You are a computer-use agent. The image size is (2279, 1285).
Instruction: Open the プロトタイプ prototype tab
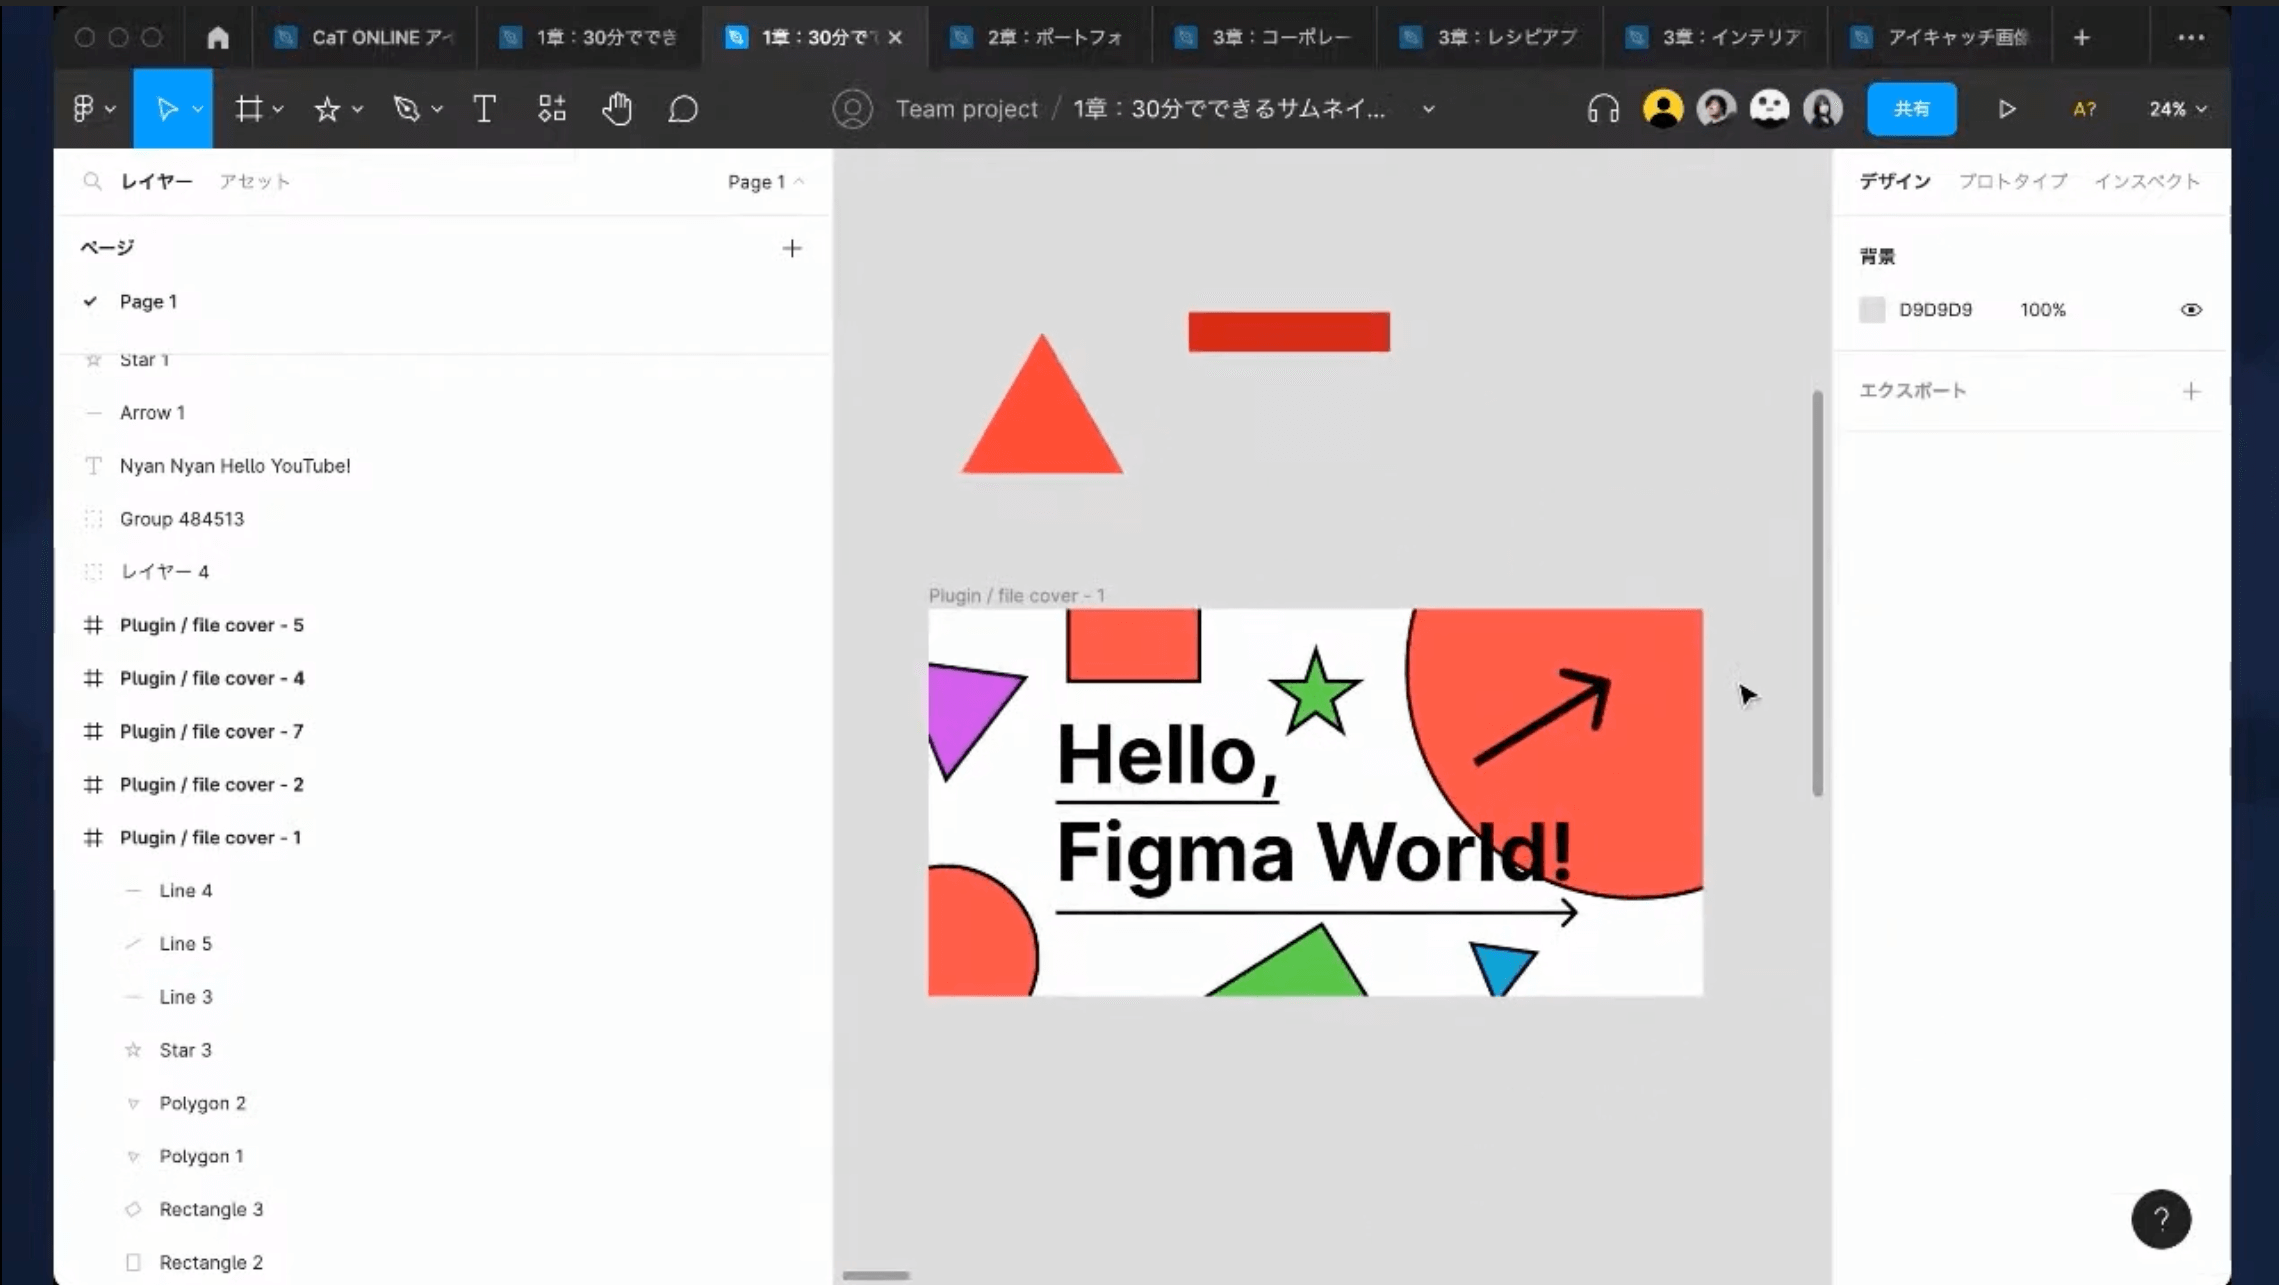2012,181
